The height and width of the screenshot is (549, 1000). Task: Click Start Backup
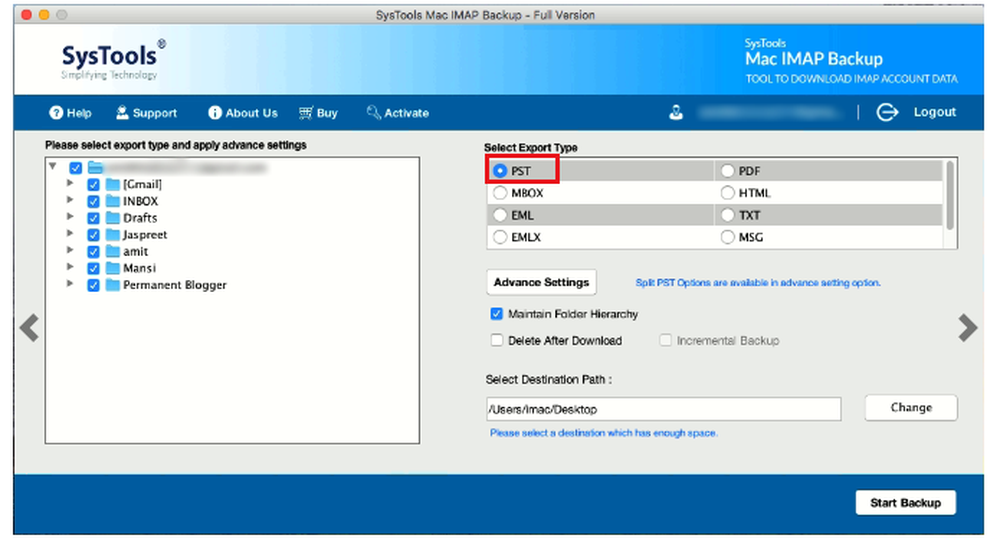click(906, 502)
